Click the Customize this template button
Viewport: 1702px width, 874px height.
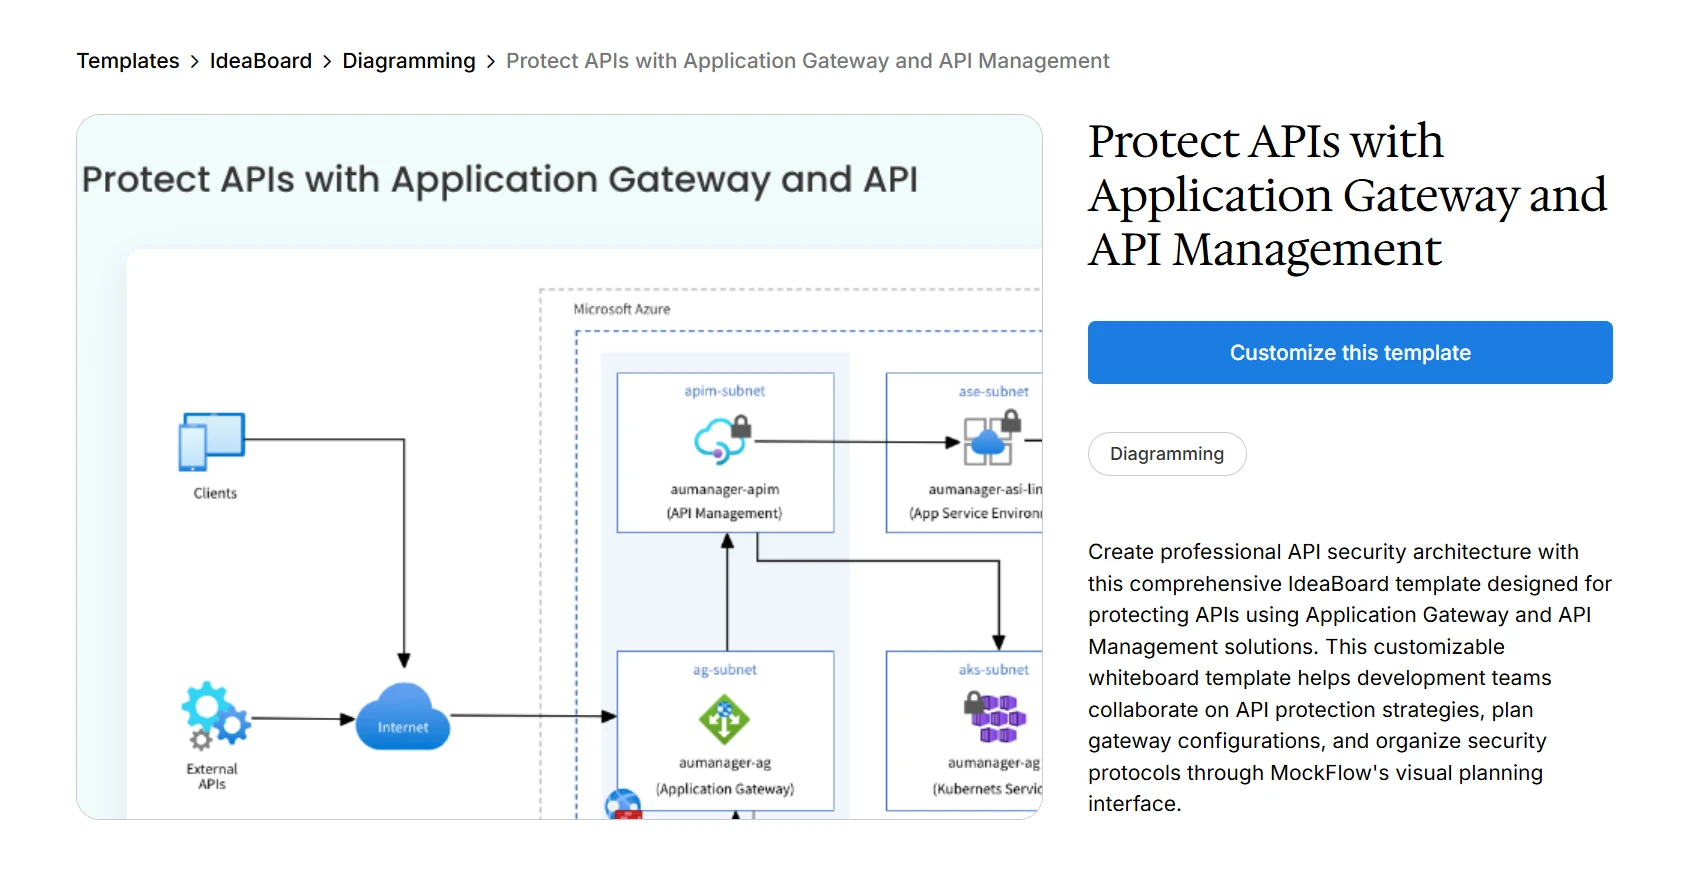(1350, 353)
